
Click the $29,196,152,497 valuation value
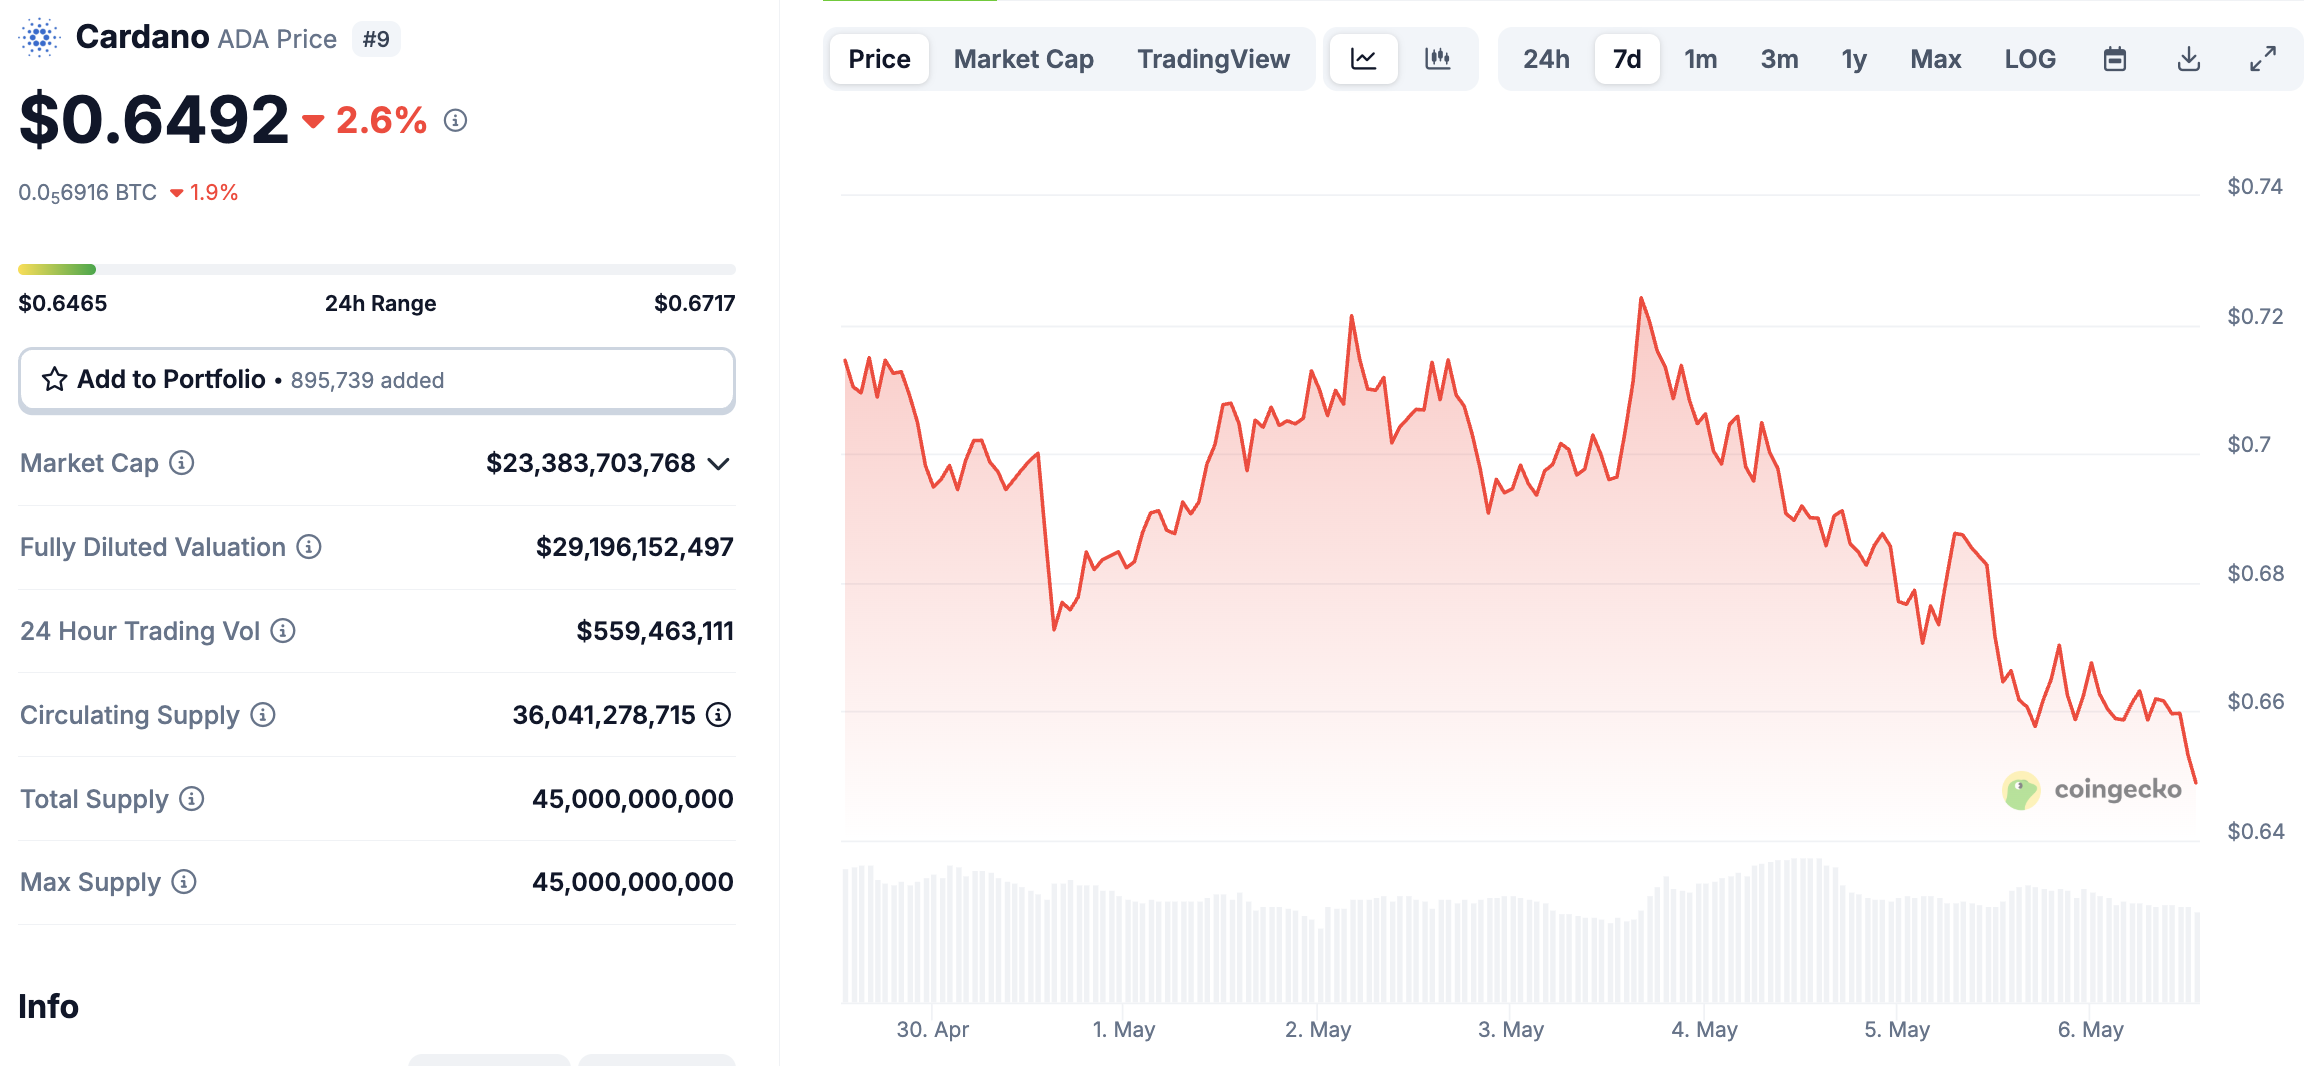coord(635,547)
